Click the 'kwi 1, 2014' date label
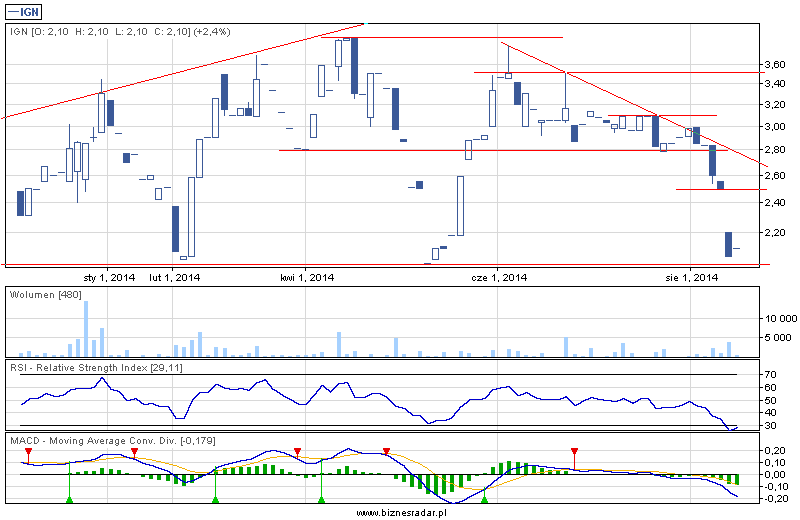The height and width of the screenshot is (520, 800). pyautogui.click(x=306, y=277)
